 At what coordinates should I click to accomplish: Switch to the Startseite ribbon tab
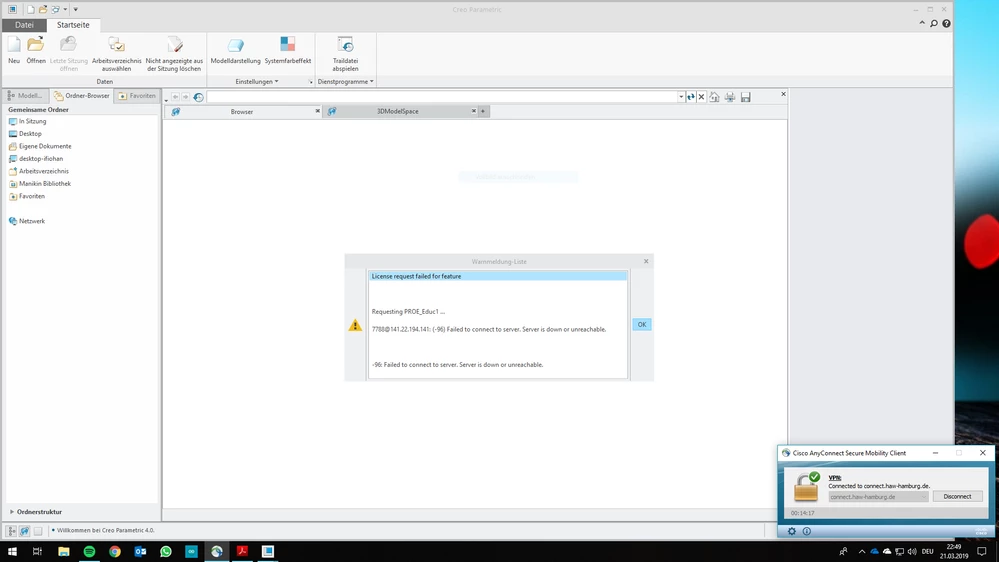[x=73, y=25]
